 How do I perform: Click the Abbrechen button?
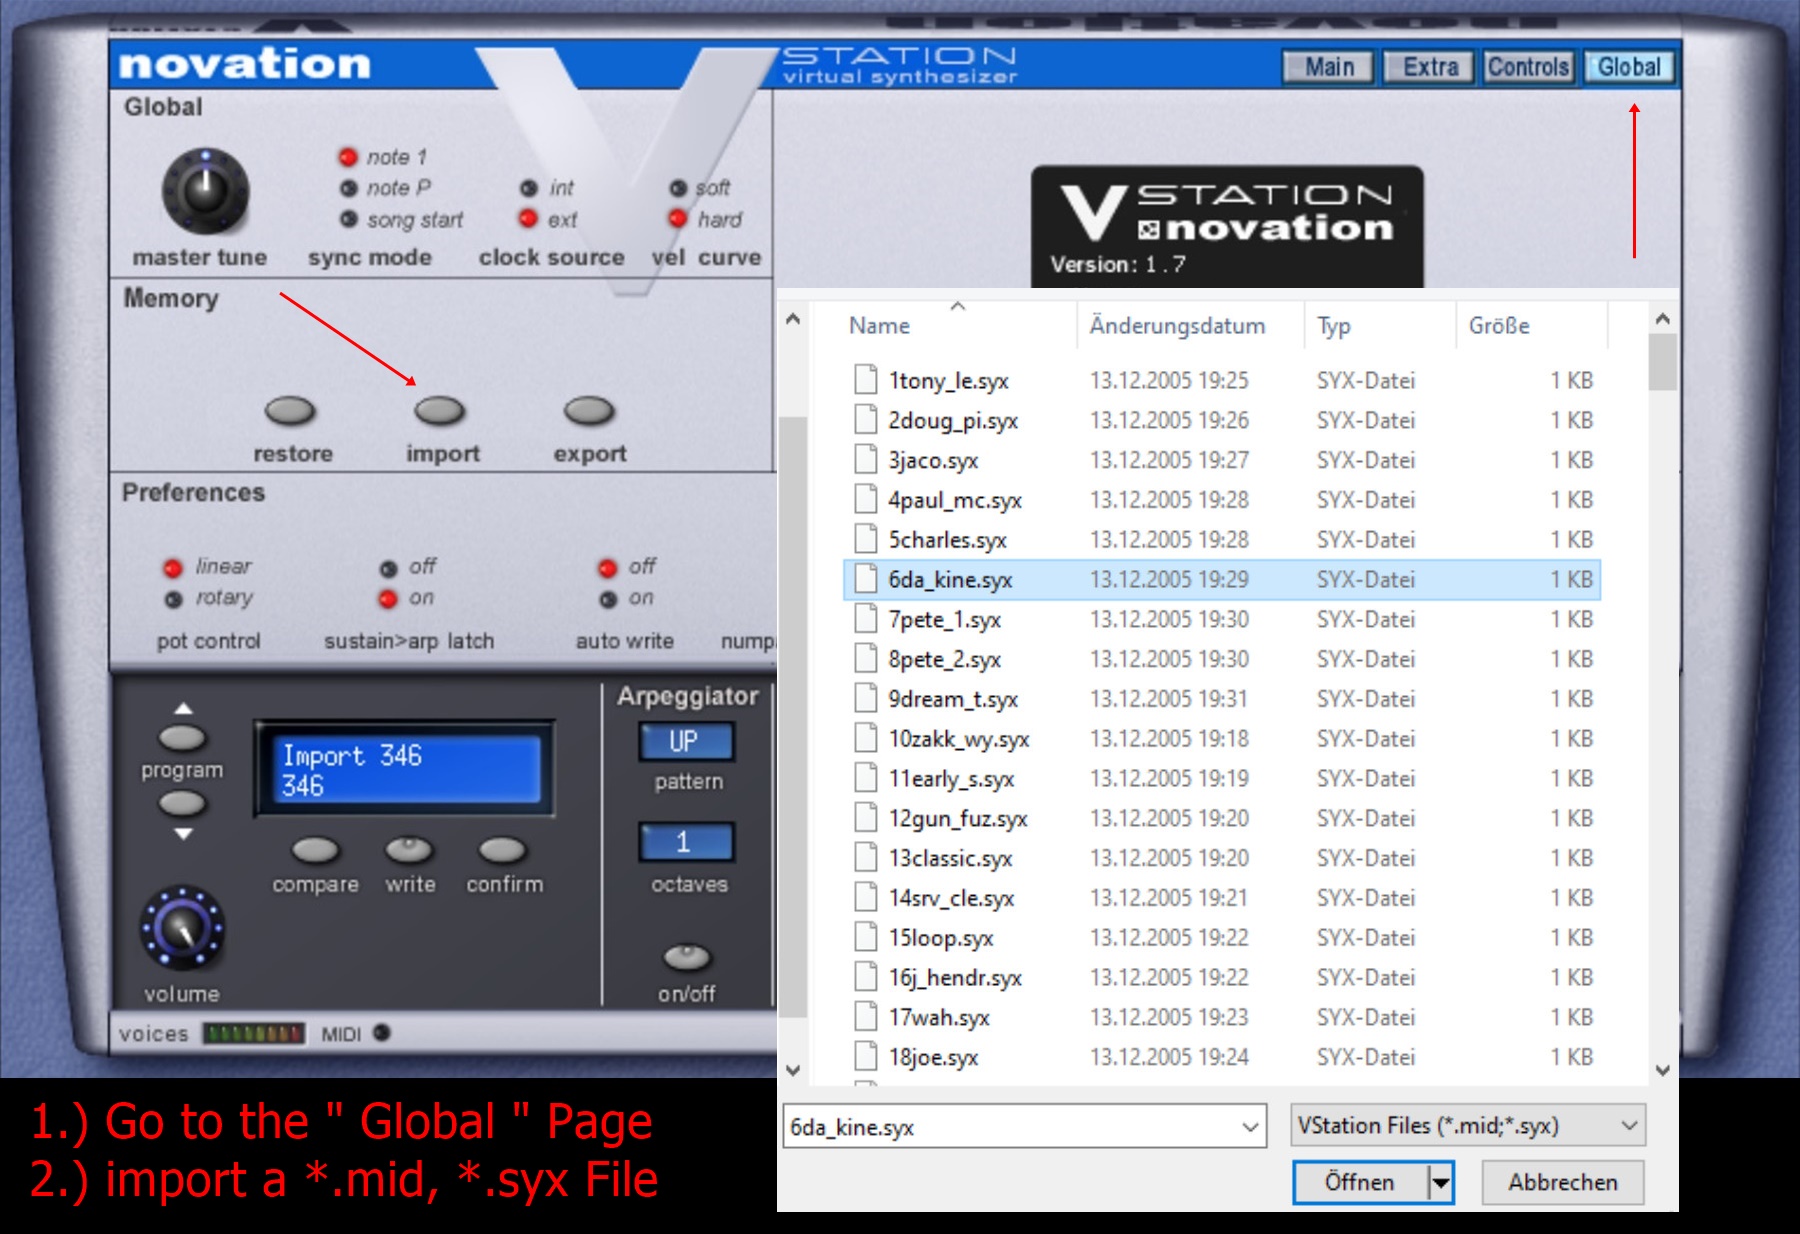point(1562,1183)
